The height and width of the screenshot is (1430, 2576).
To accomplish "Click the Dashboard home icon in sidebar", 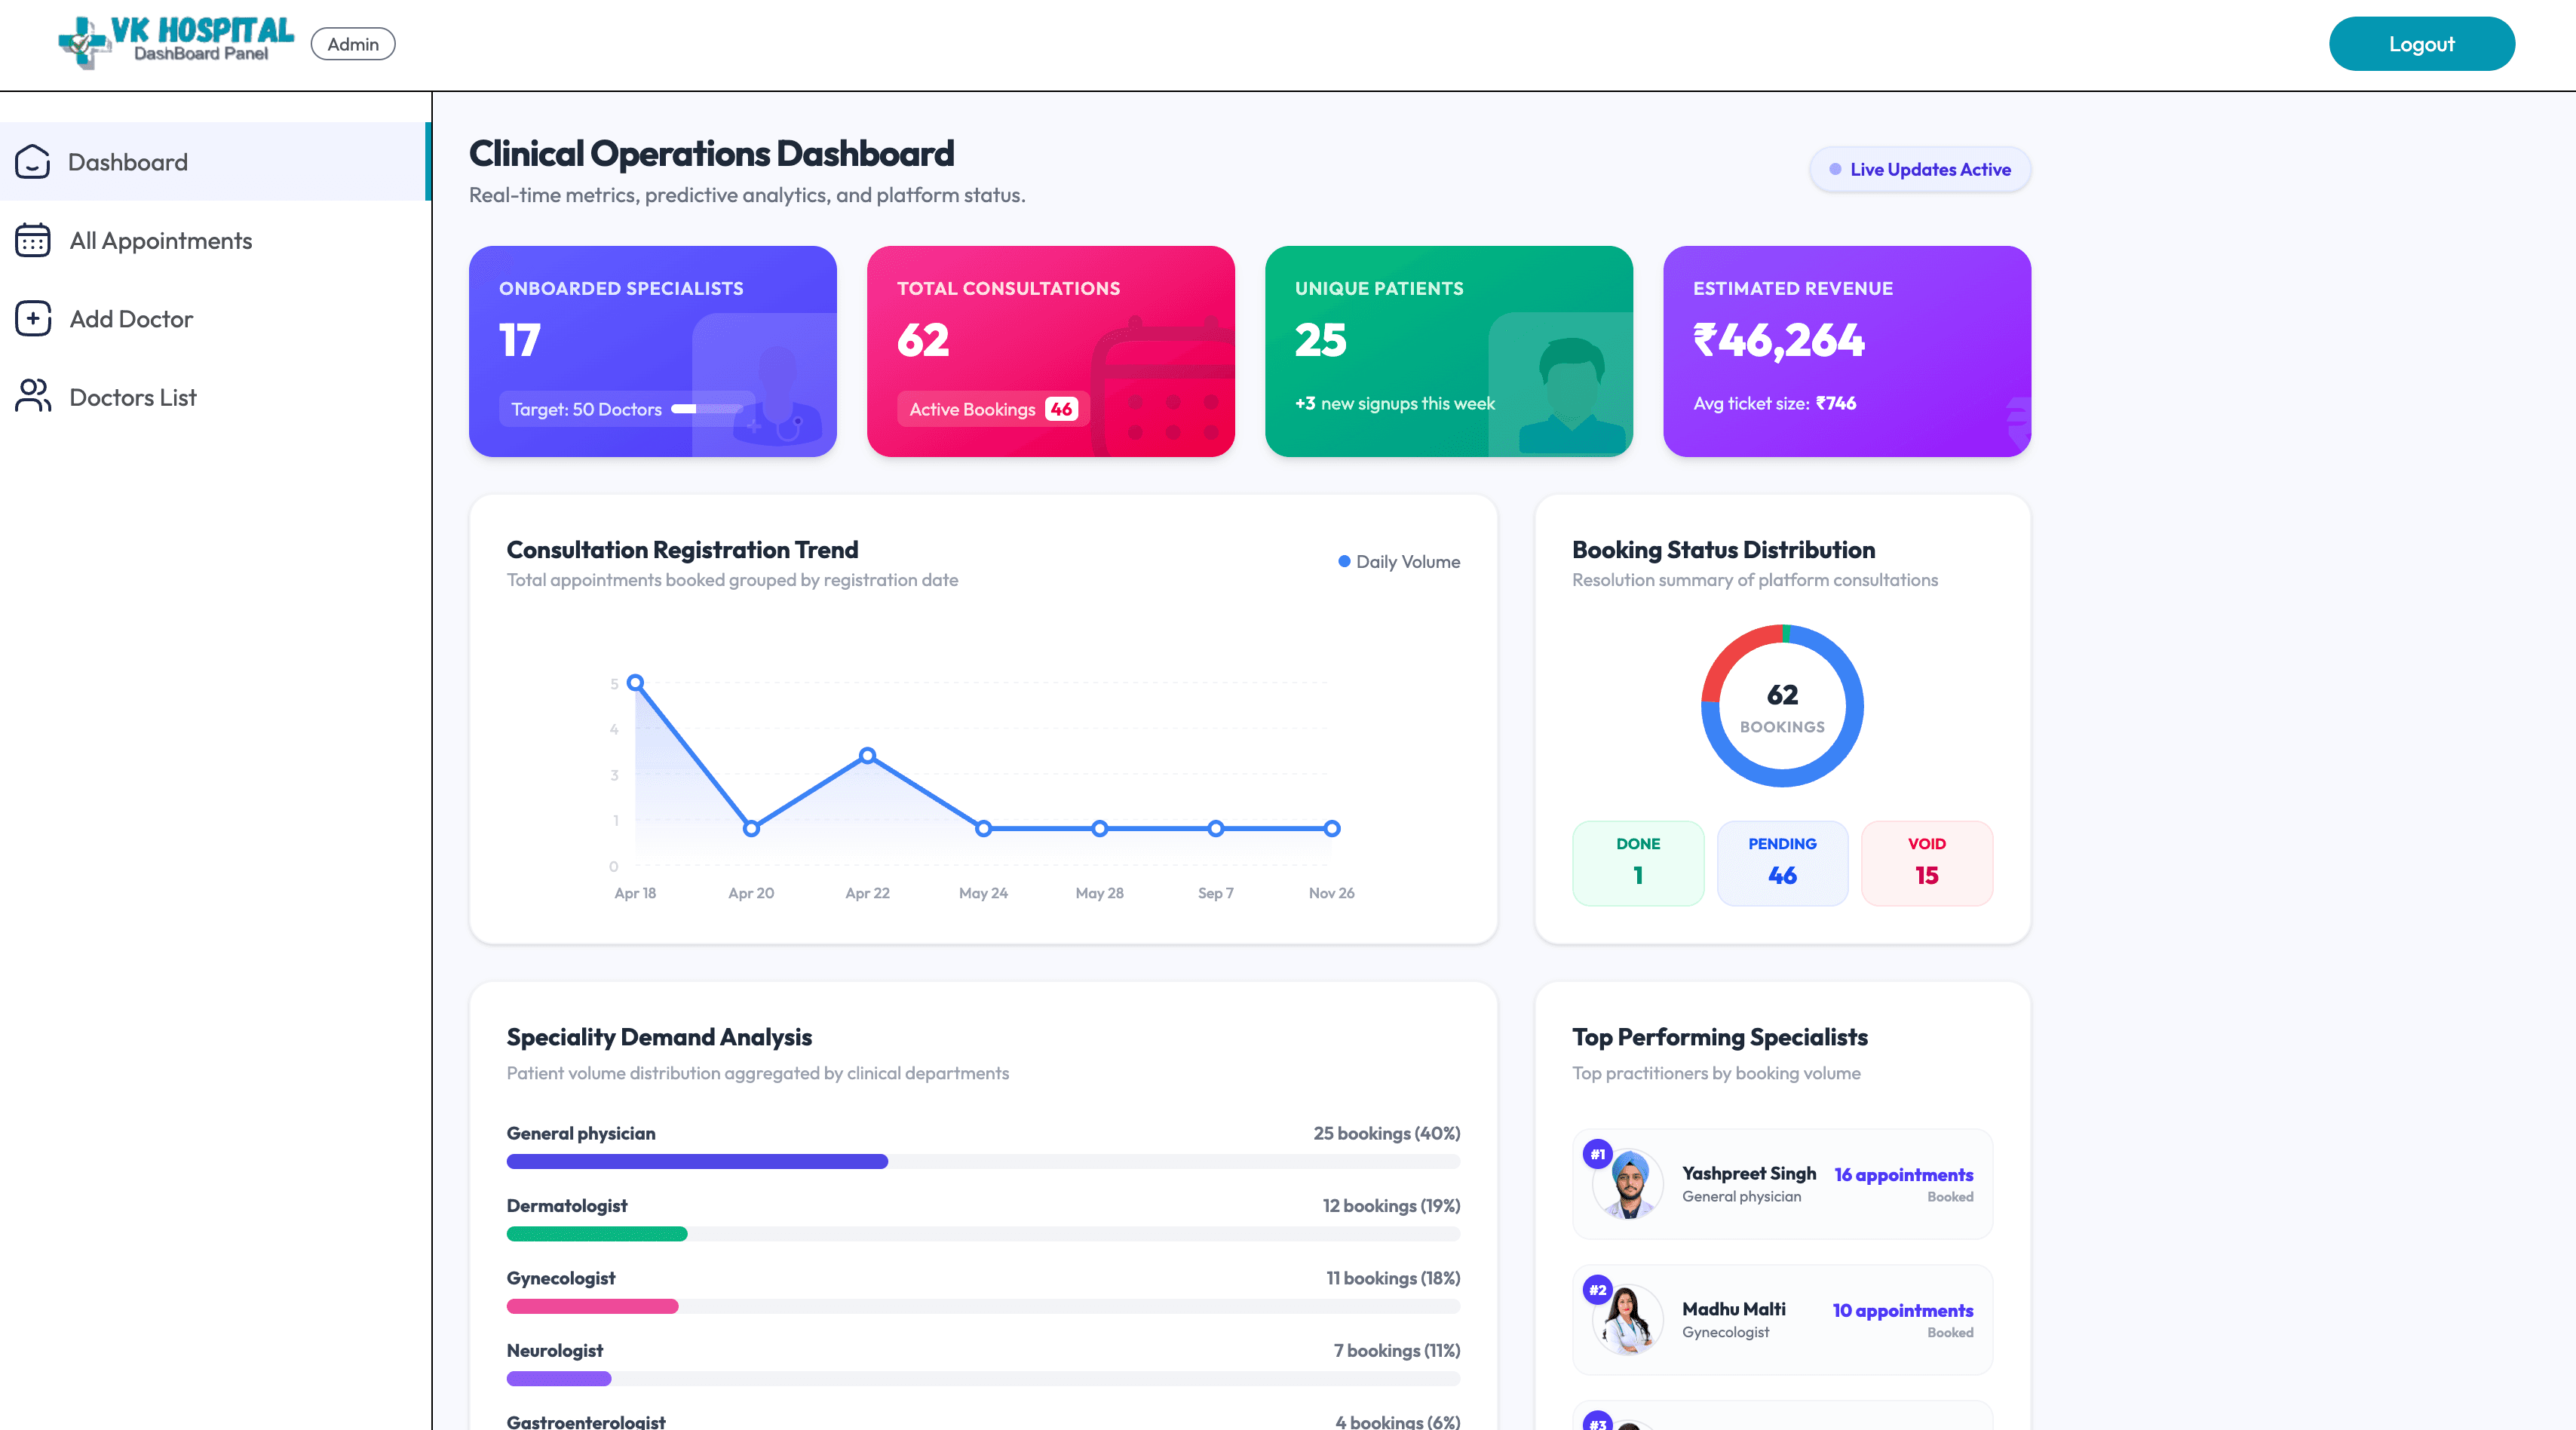I will (33, 162).
